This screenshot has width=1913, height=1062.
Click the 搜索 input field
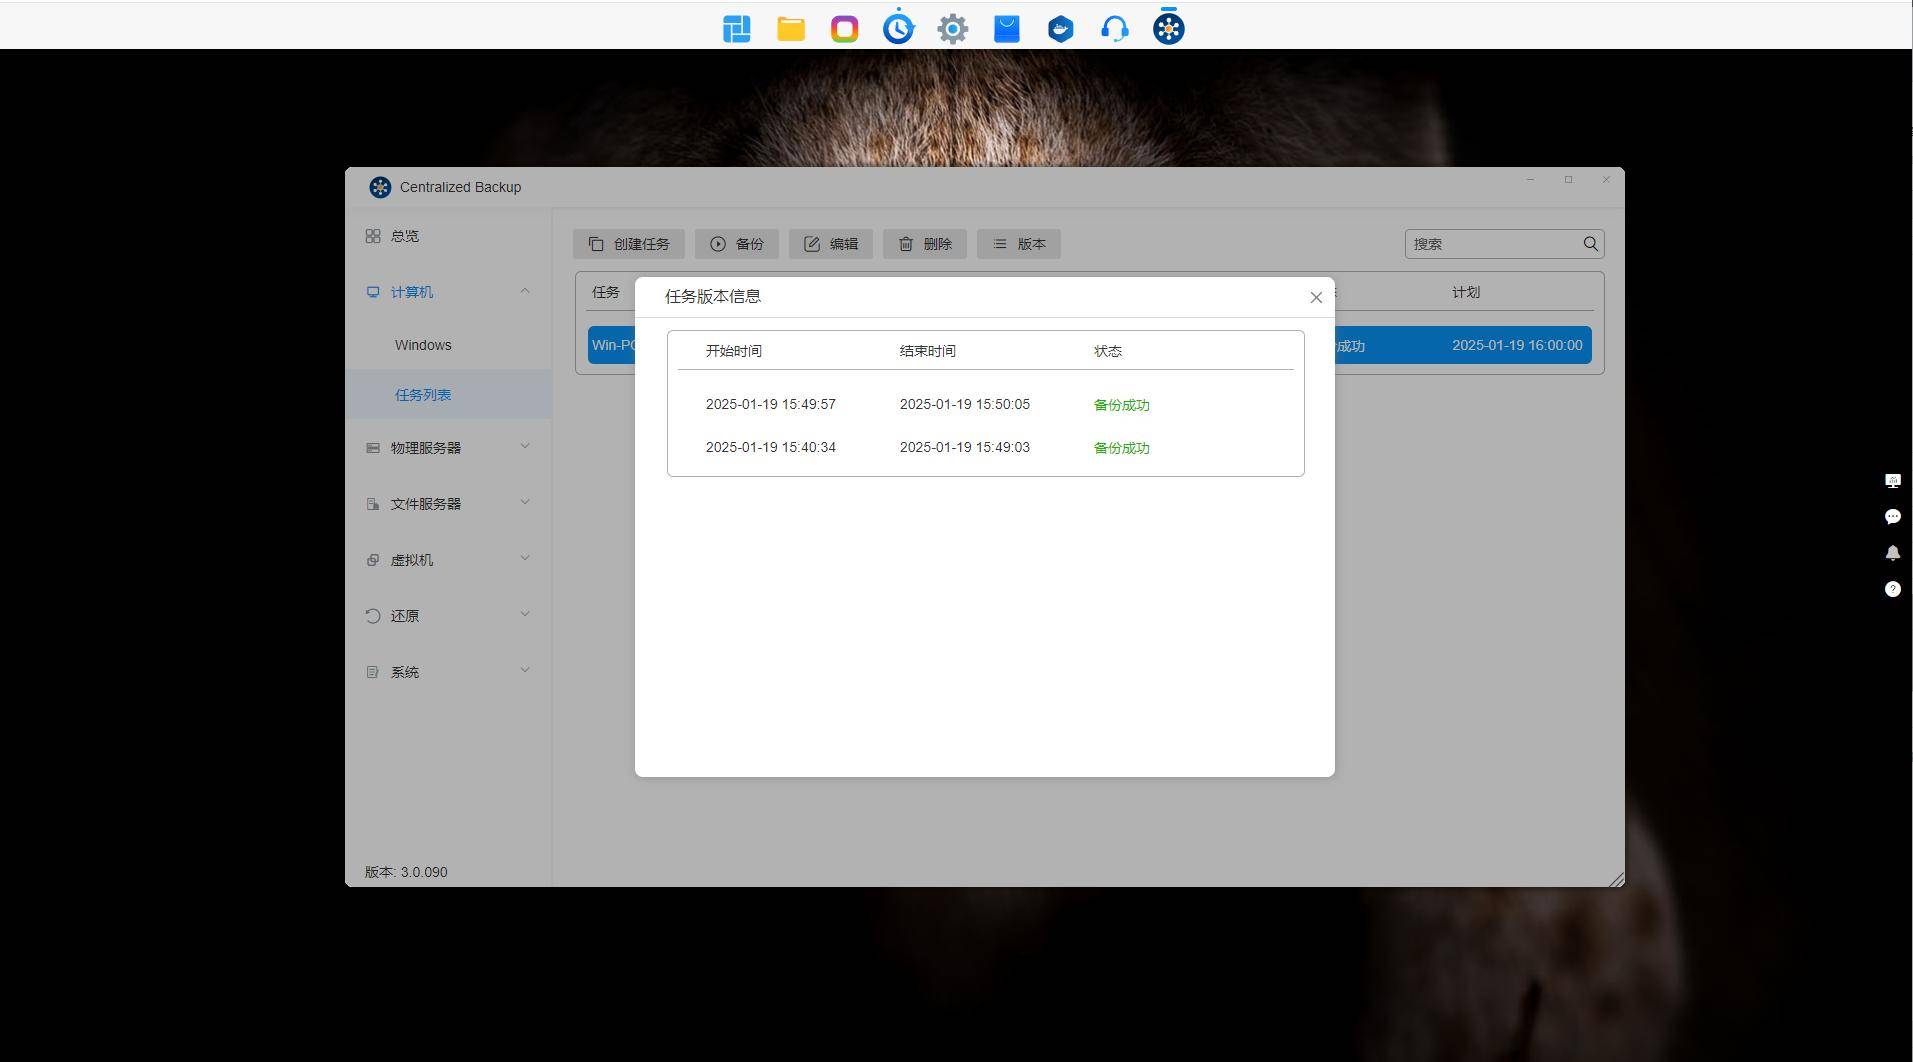[x=1492, y=244]
